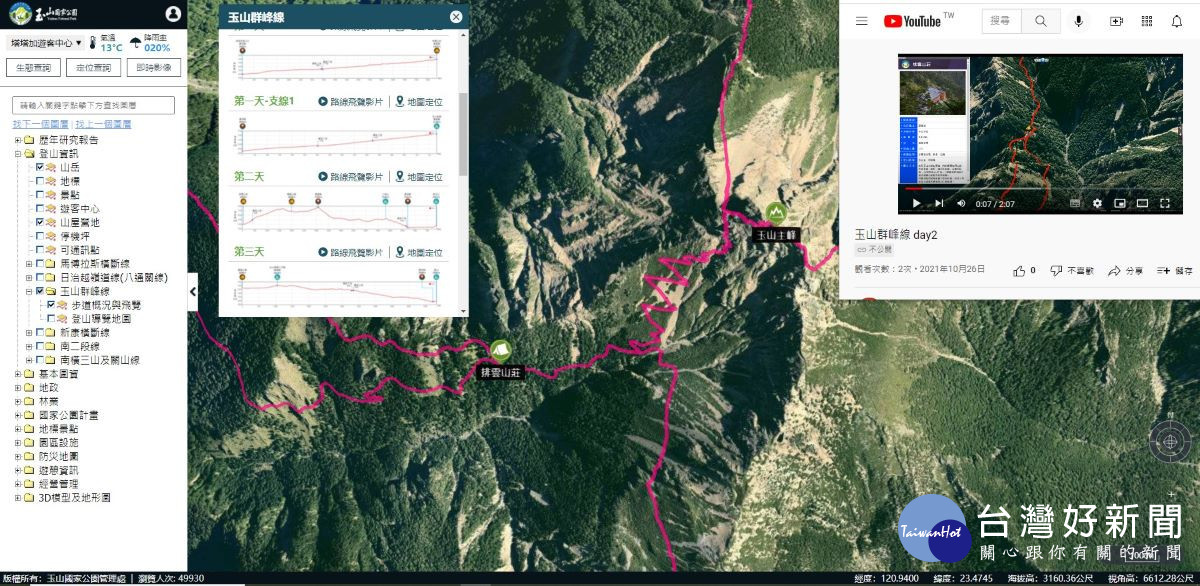Click the 第二天 elevation profile chart
The width and height of the screenshot is (1200, 586).
(x=340, y=212)
